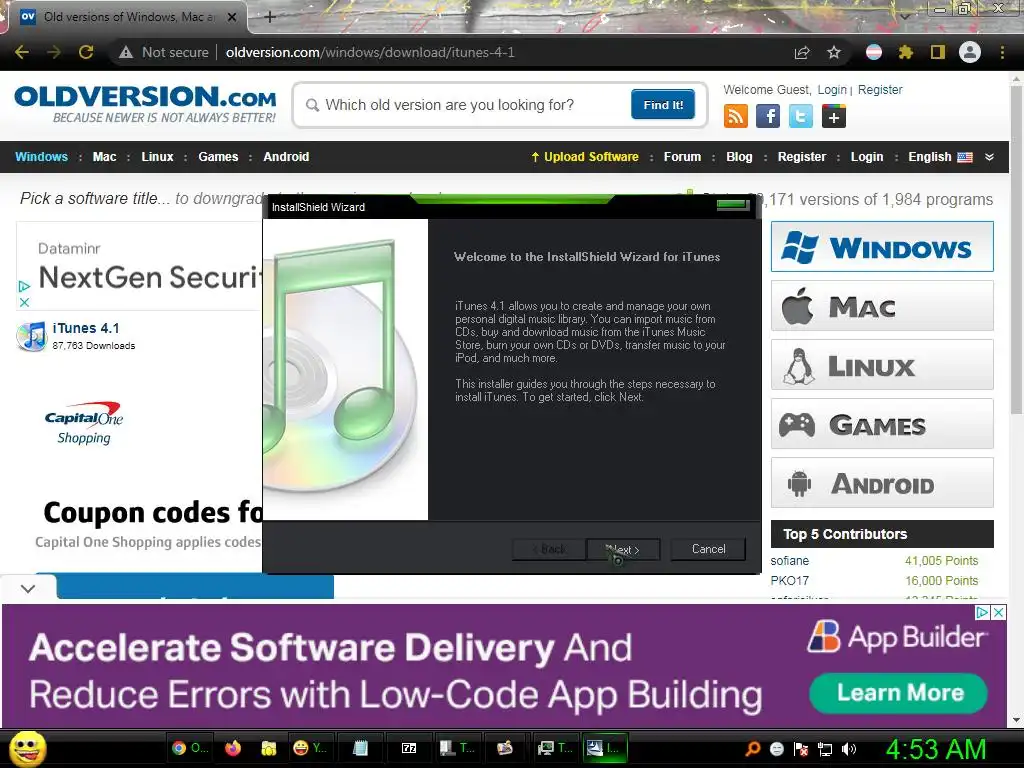
Task: Click the browser address bar URL
Action: (370, 52)
